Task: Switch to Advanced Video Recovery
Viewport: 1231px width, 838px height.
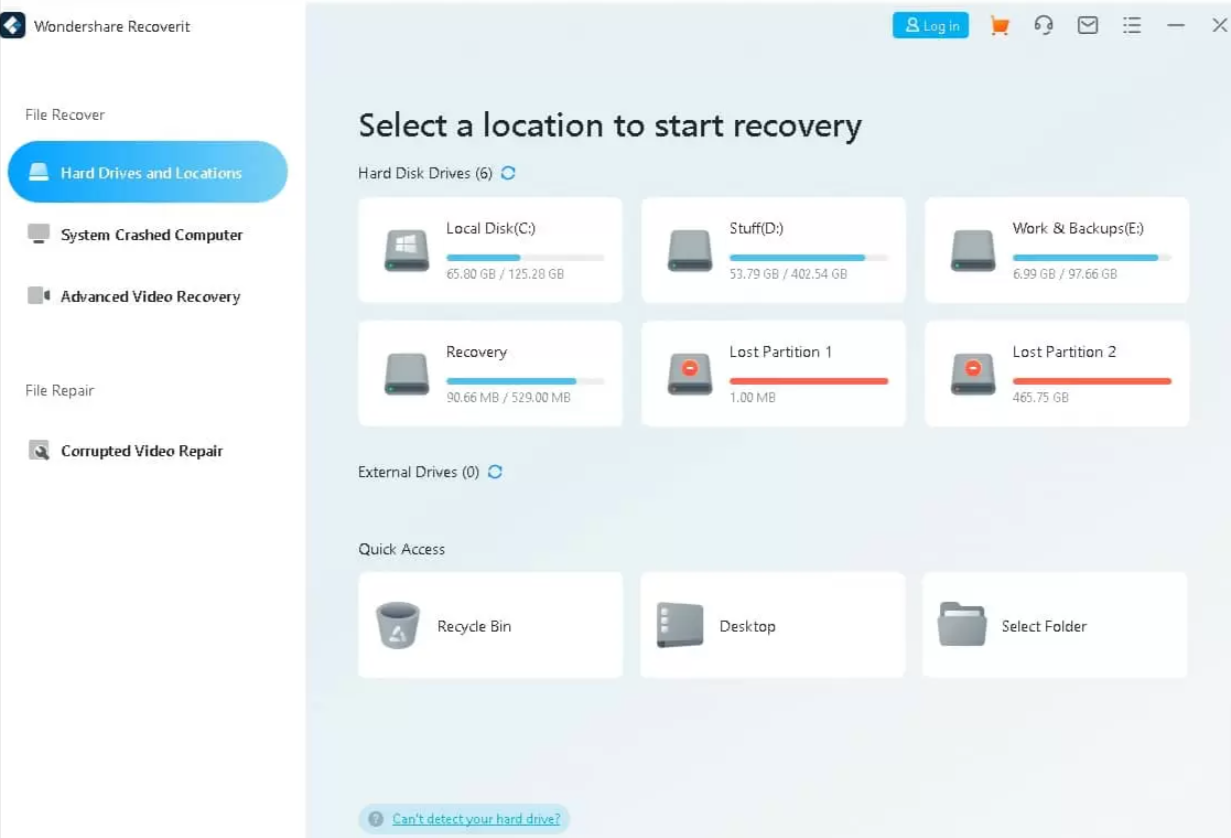Action: pos(149,297)
